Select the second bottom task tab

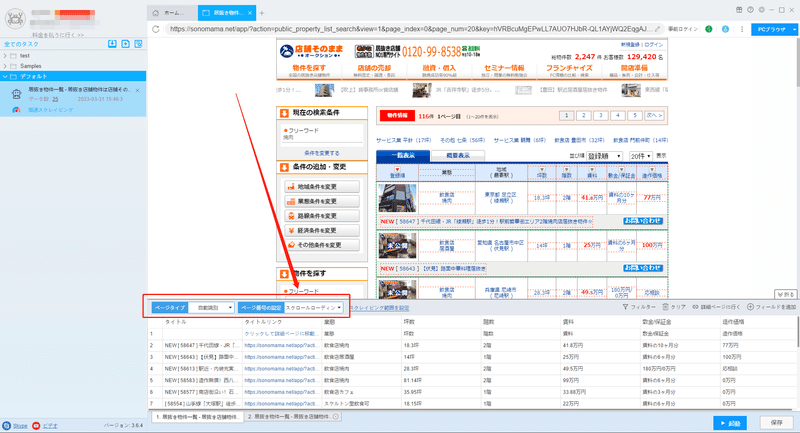(293, 417)
